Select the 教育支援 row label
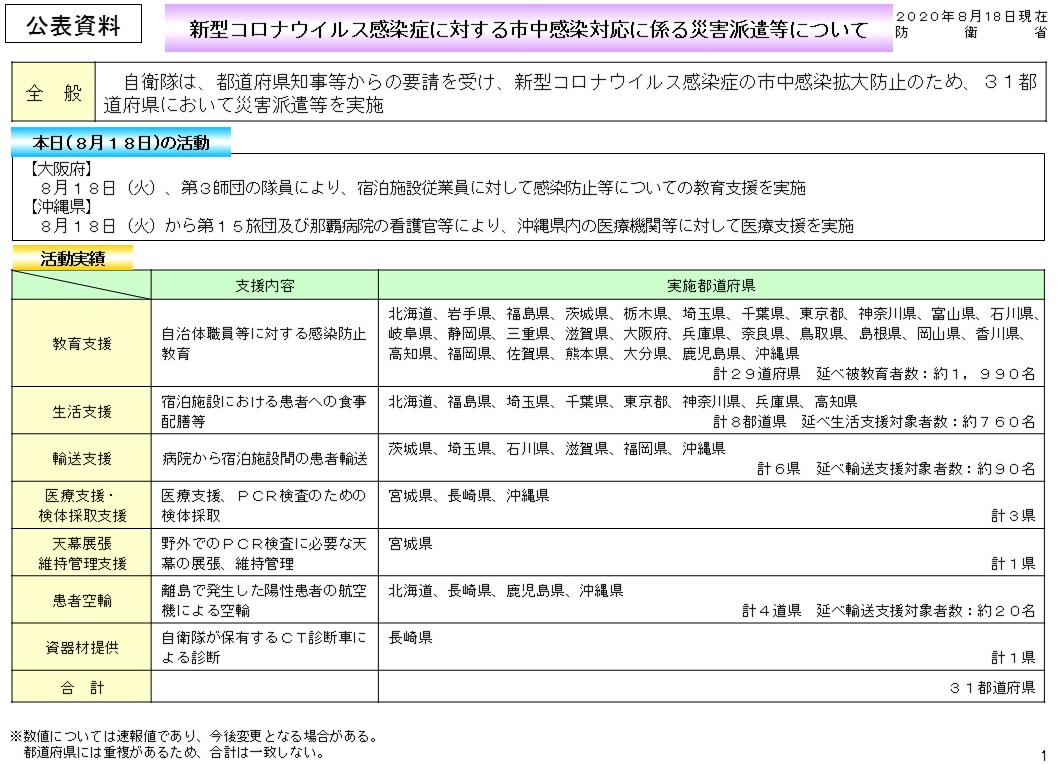Screen dimensions: 1058x764 82,343
